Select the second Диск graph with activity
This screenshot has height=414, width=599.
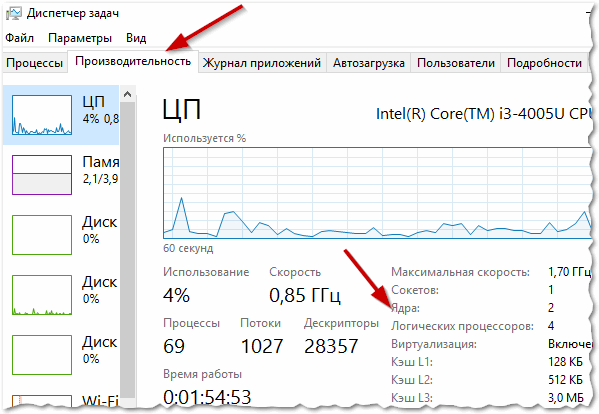[x=42, y=295]
